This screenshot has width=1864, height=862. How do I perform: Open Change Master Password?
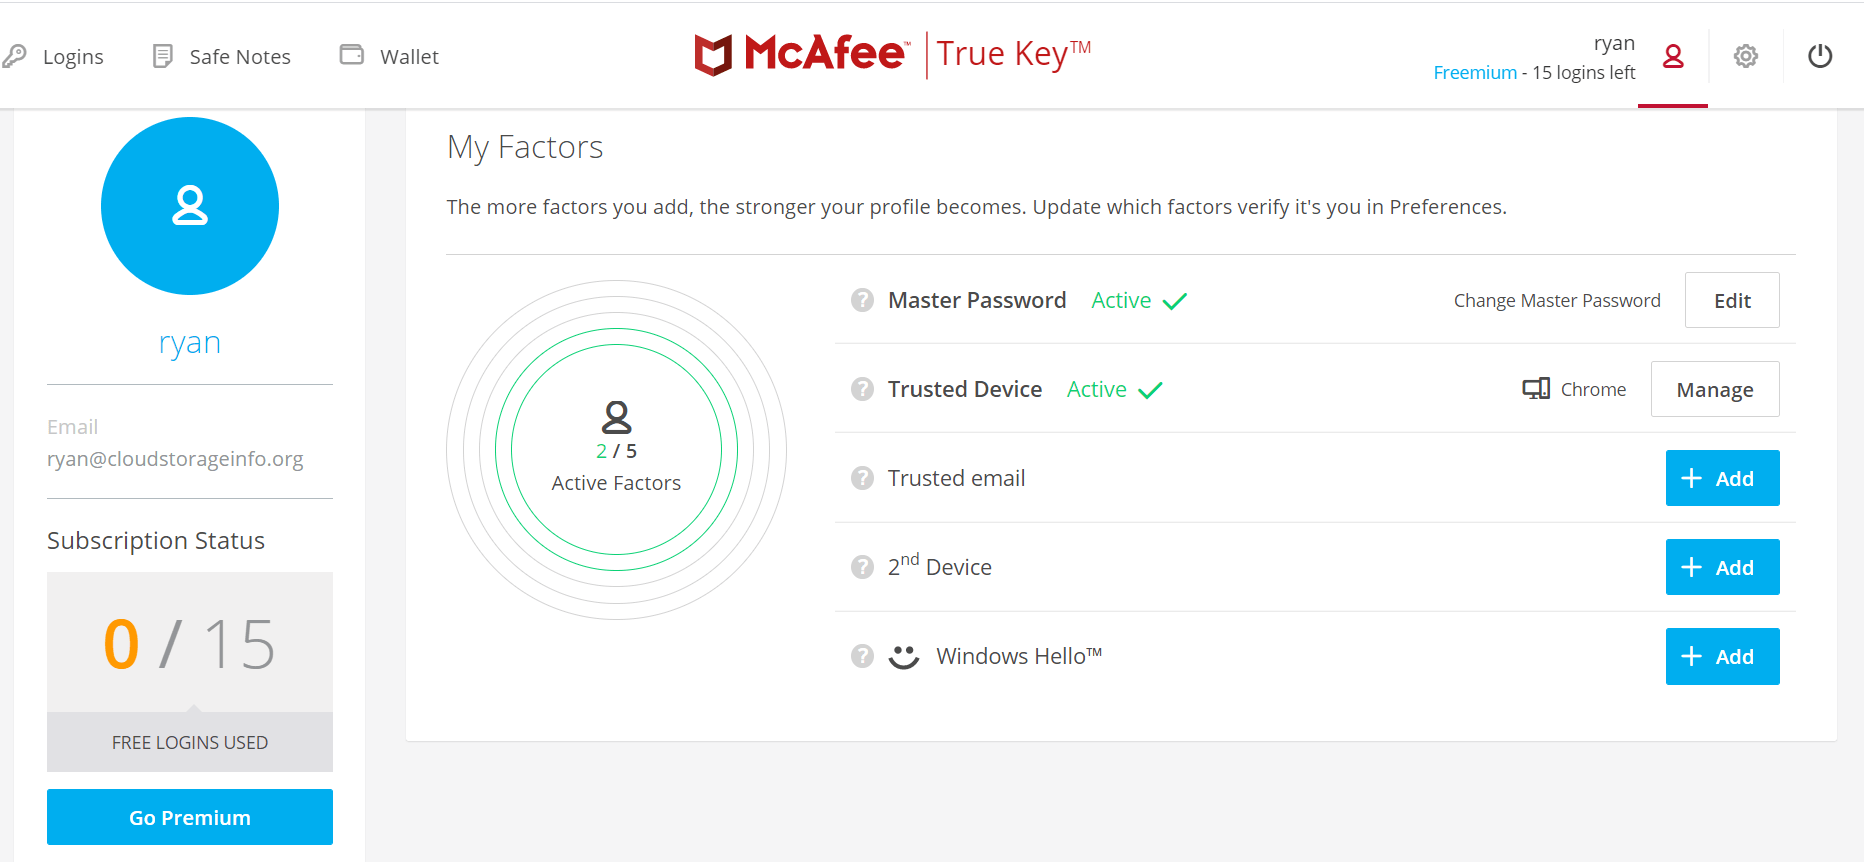click(x=1557, y=300)
